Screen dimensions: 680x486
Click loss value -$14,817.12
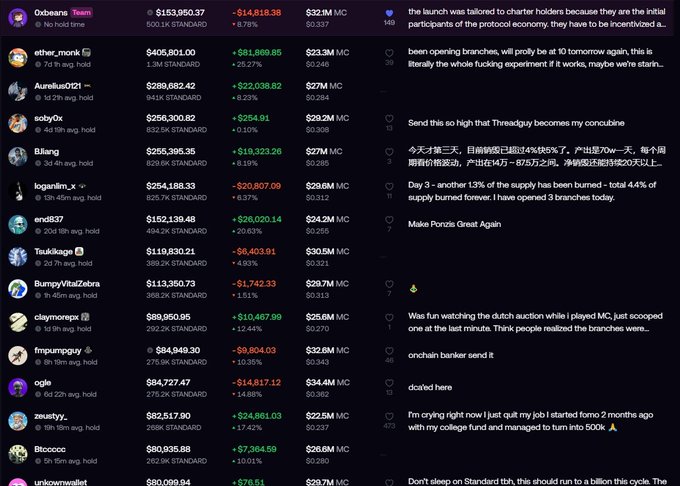click(256, 382)
